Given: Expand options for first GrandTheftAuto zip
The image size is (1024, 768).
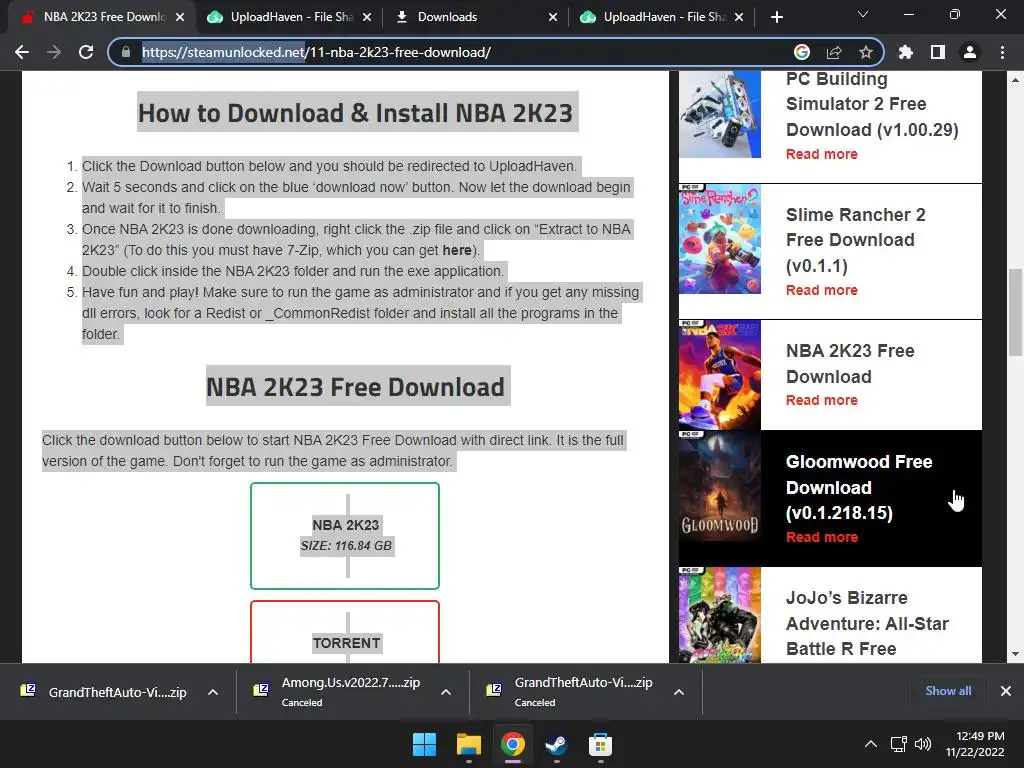Looking at the screenshot, I should point(213,692).
